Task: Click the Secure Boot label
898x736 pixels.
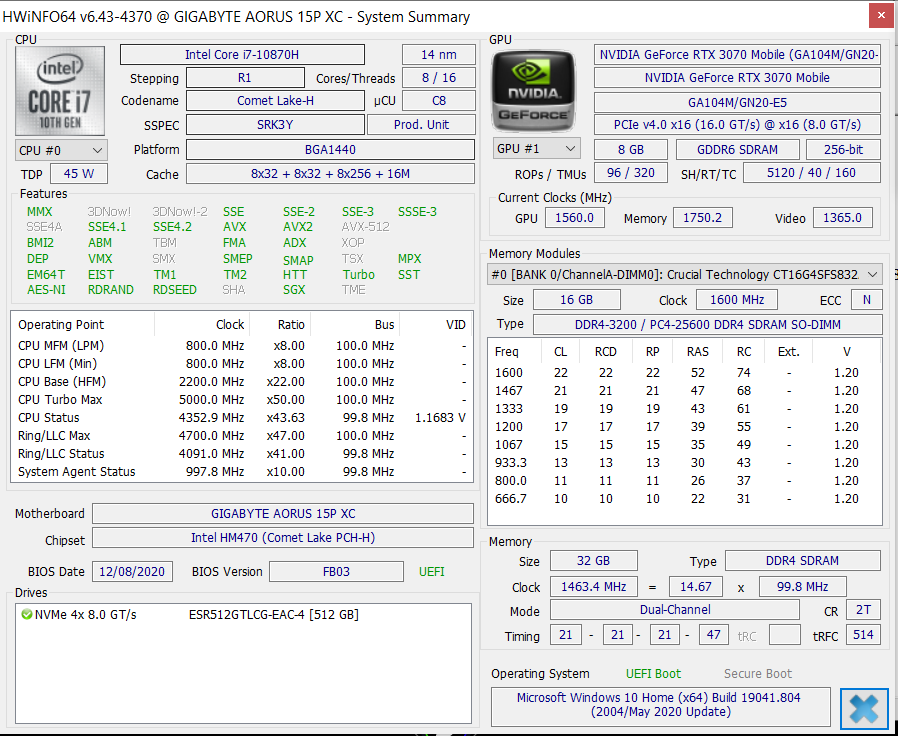Action: tap(758, 674)
